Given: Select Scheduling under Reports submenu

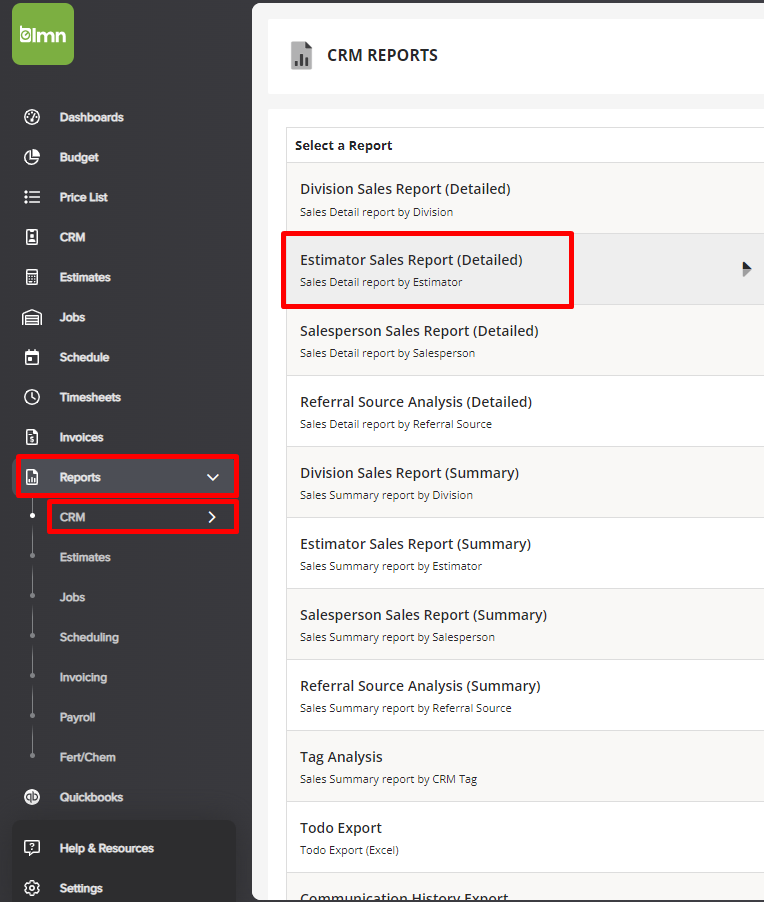Looking at the screenshot, I should pyautogui.click(x=89, y=637).
